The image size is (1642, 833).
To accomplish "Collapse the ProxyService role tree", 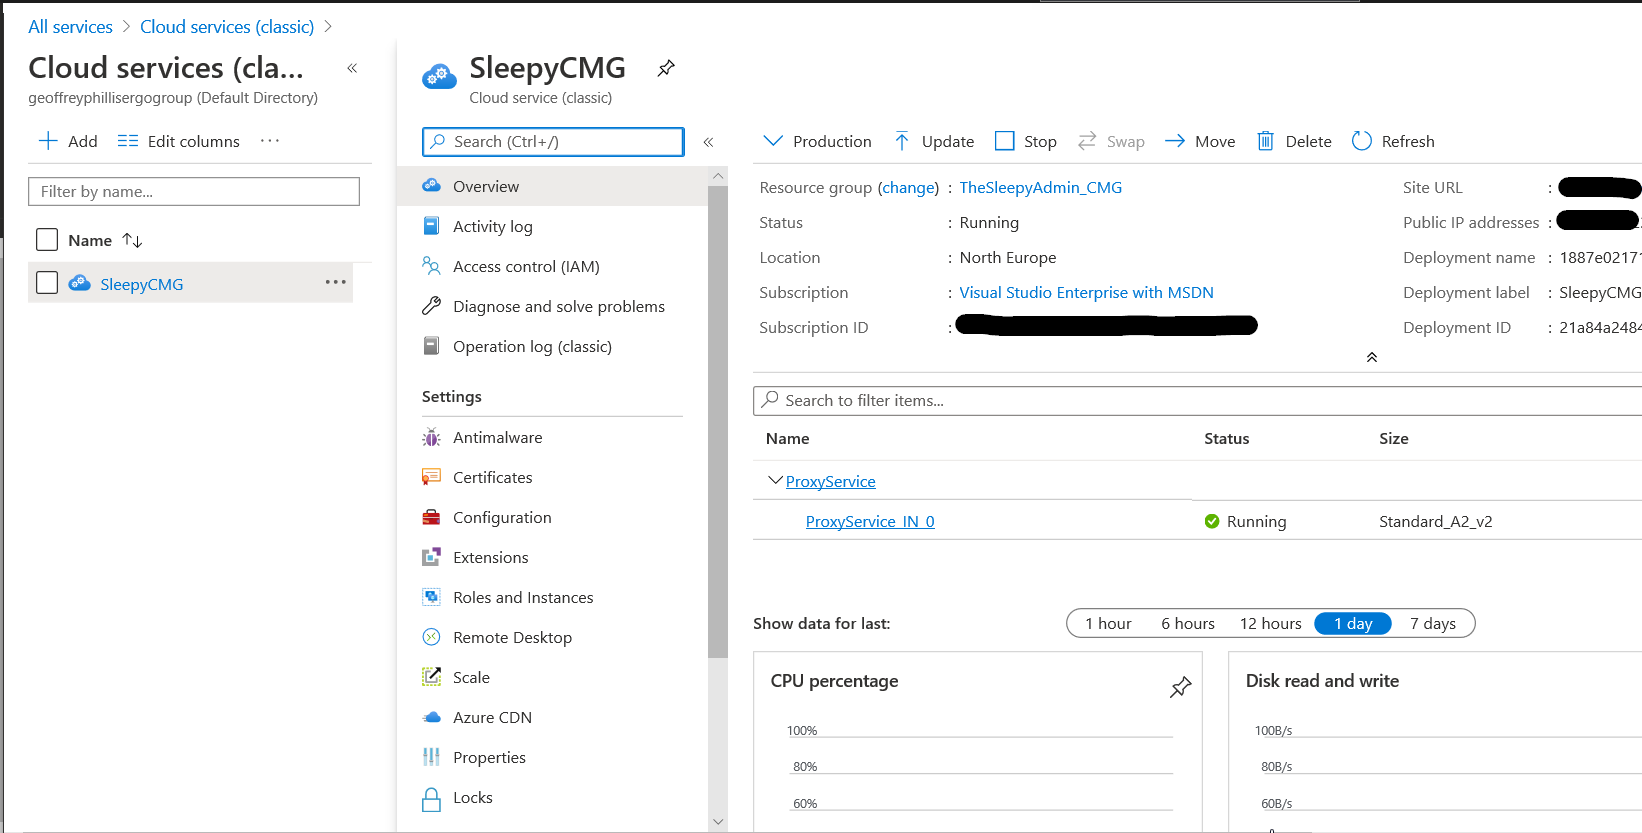I will (774, 481).
